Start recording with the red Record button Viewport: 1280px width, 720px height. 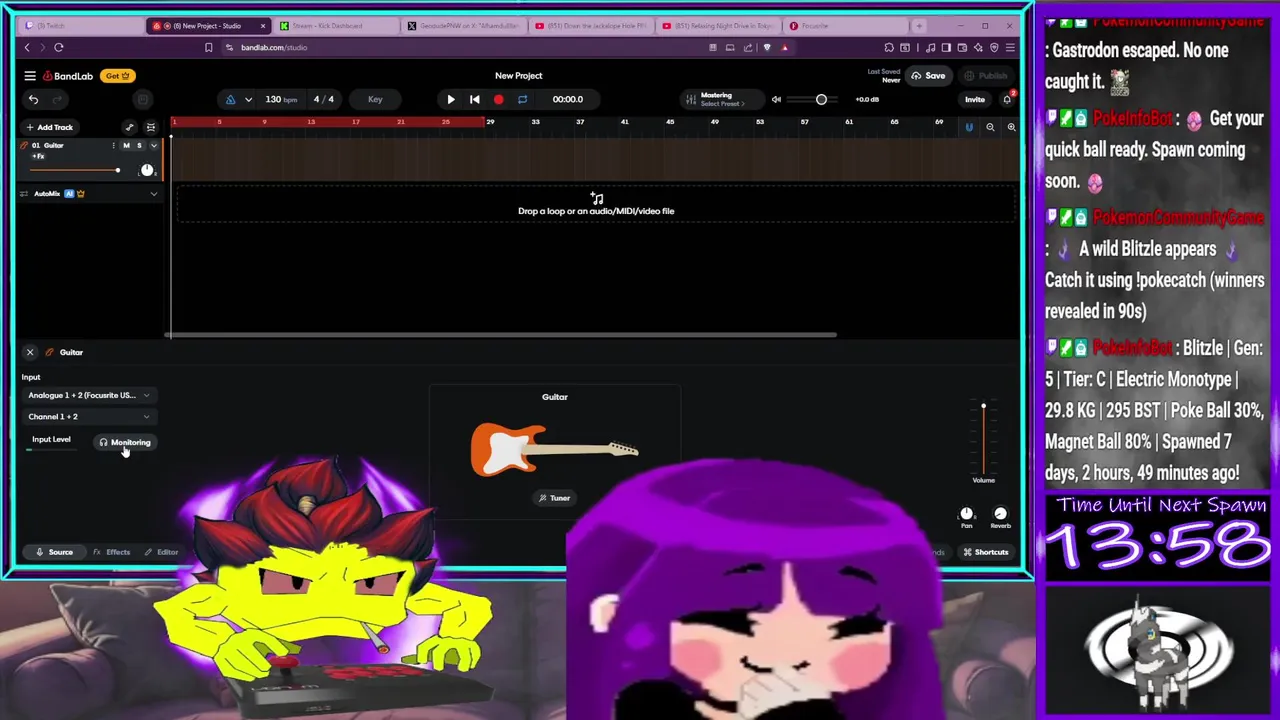[498, 99]
